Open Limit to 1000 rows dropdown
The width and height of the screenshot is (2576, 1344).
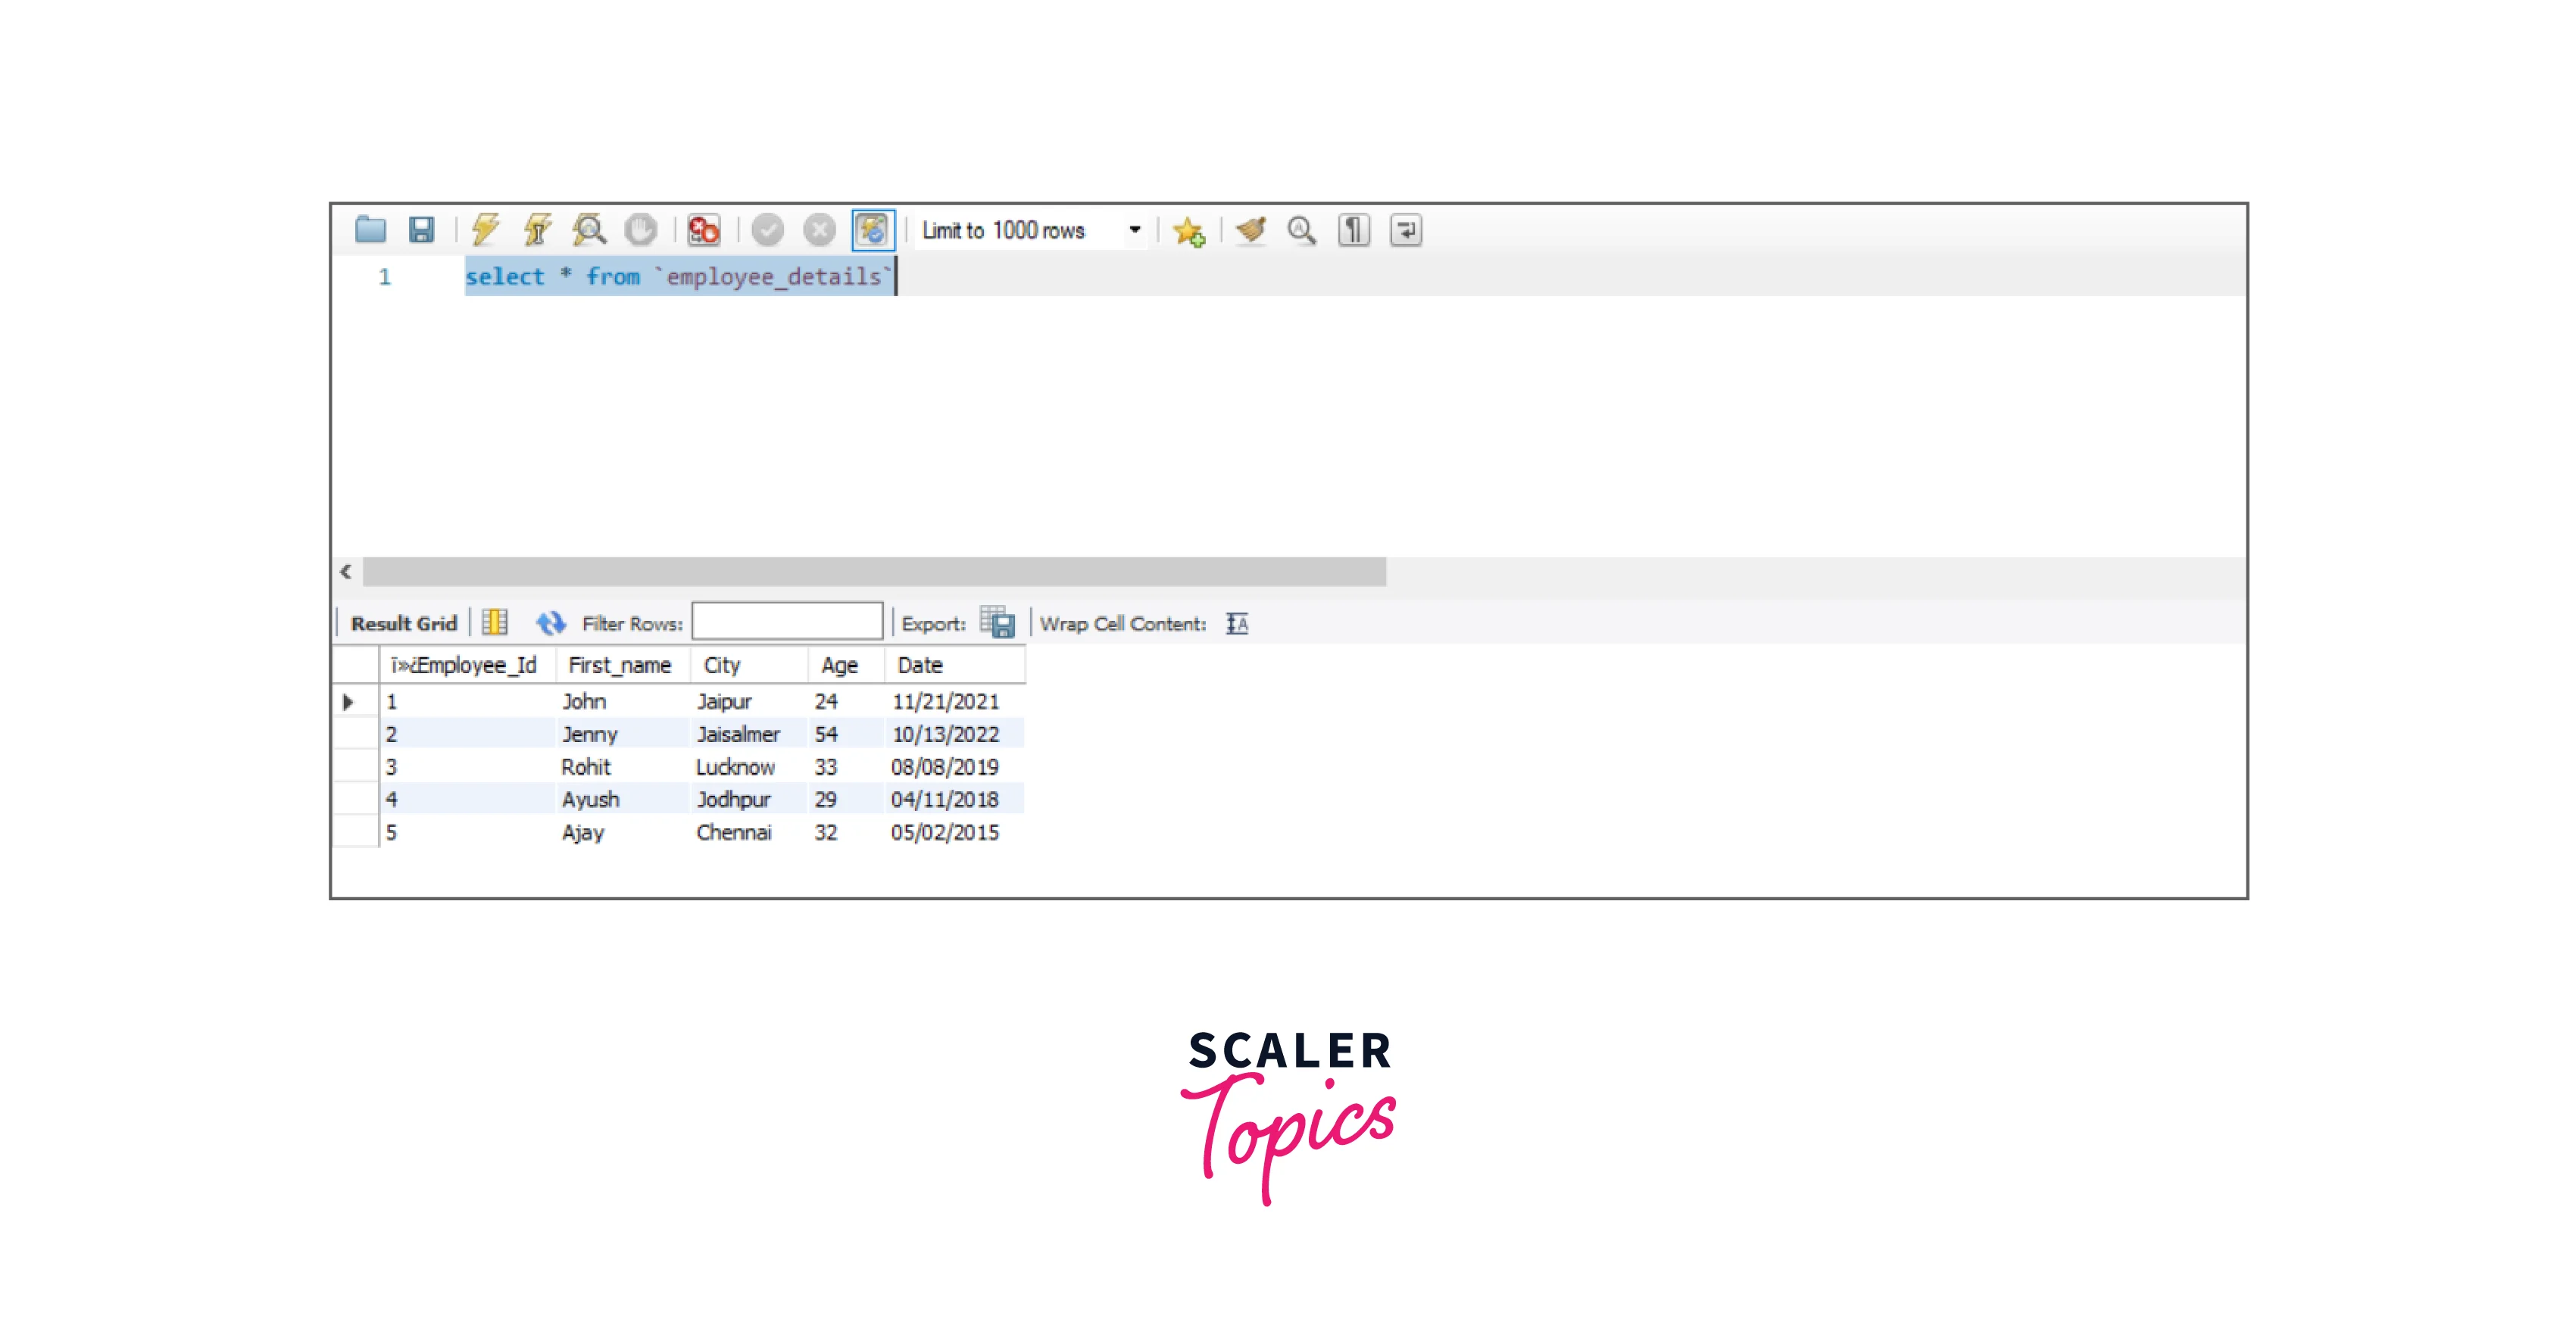pyautogui.click(x=1134, y=230)
